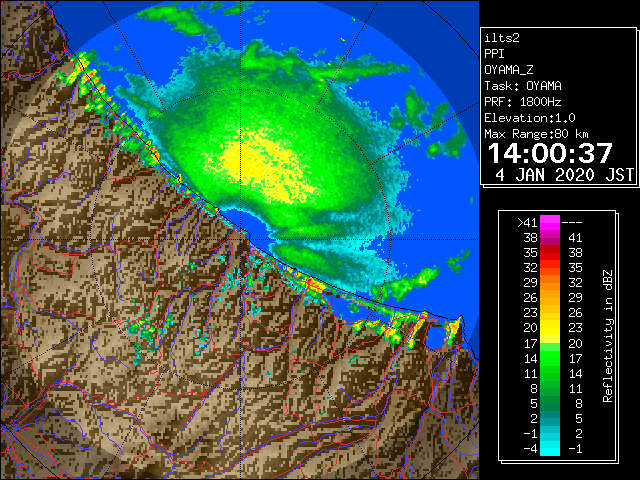
Task: Choose the red 35–38 dBZ legend swatch
Action: coord(550,253)
